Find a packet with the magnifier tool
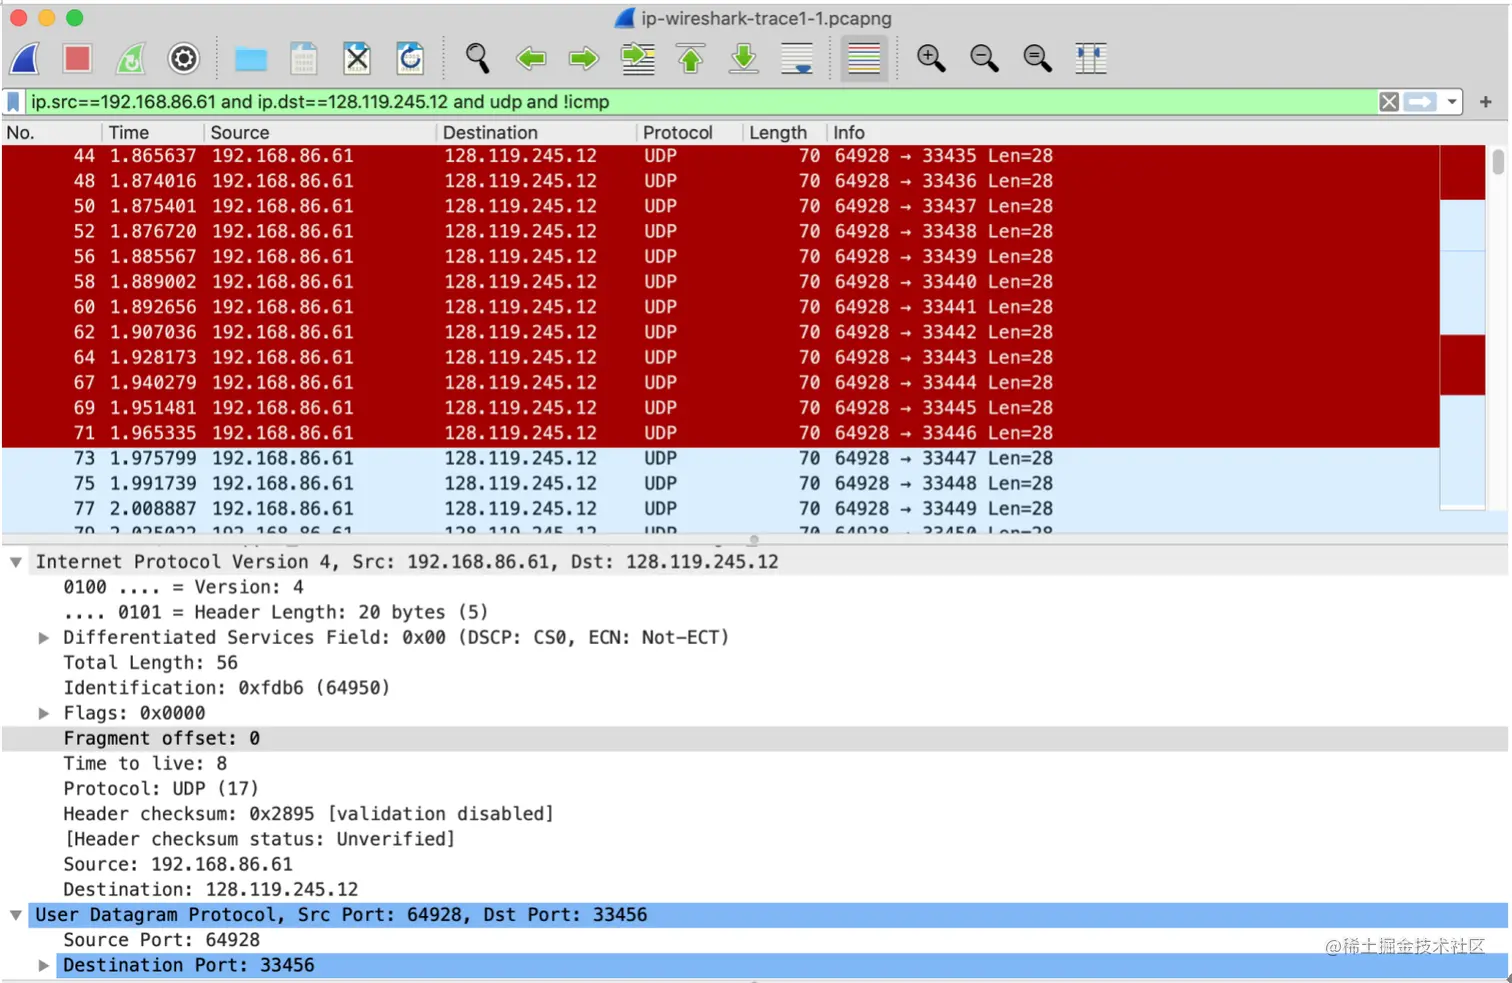The image size is (1512, 983). [x=478, y=58]
